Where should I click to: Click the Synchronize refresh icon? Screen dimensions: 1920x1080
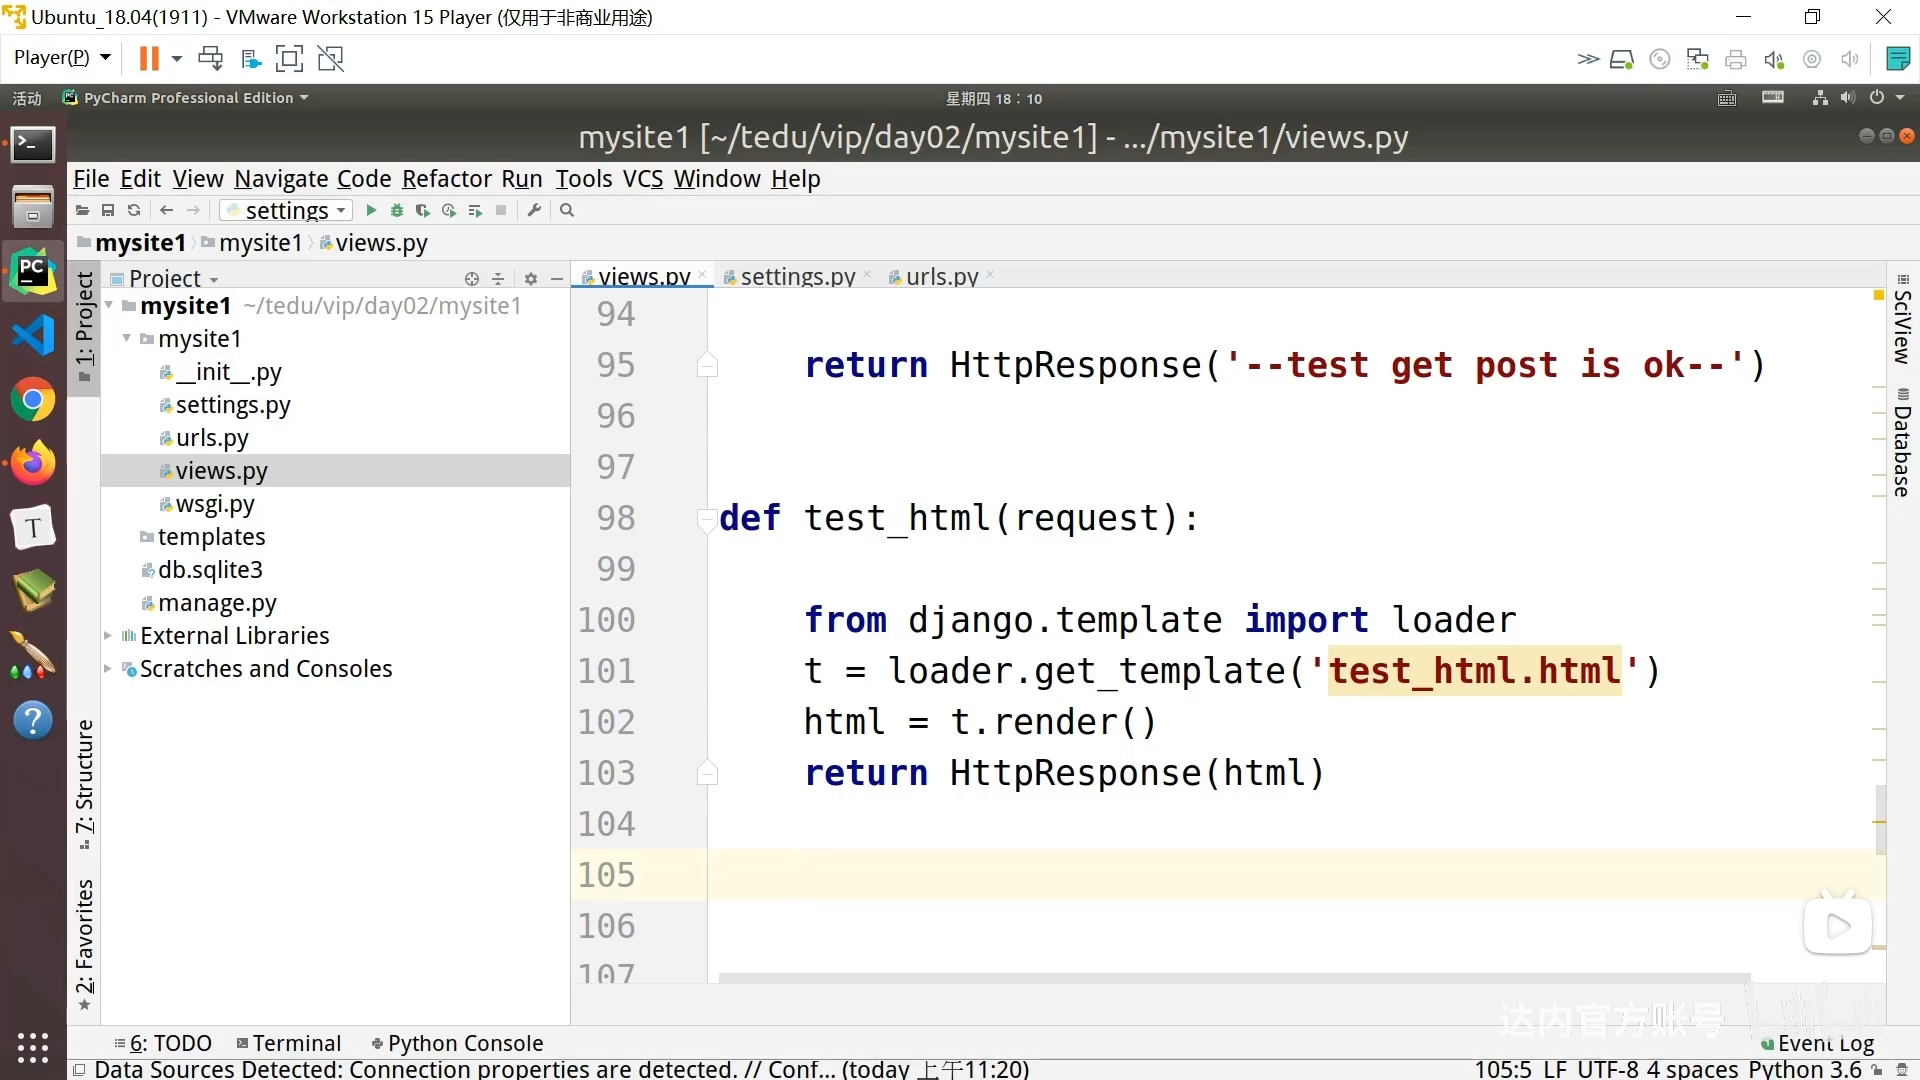coord(134,210)
